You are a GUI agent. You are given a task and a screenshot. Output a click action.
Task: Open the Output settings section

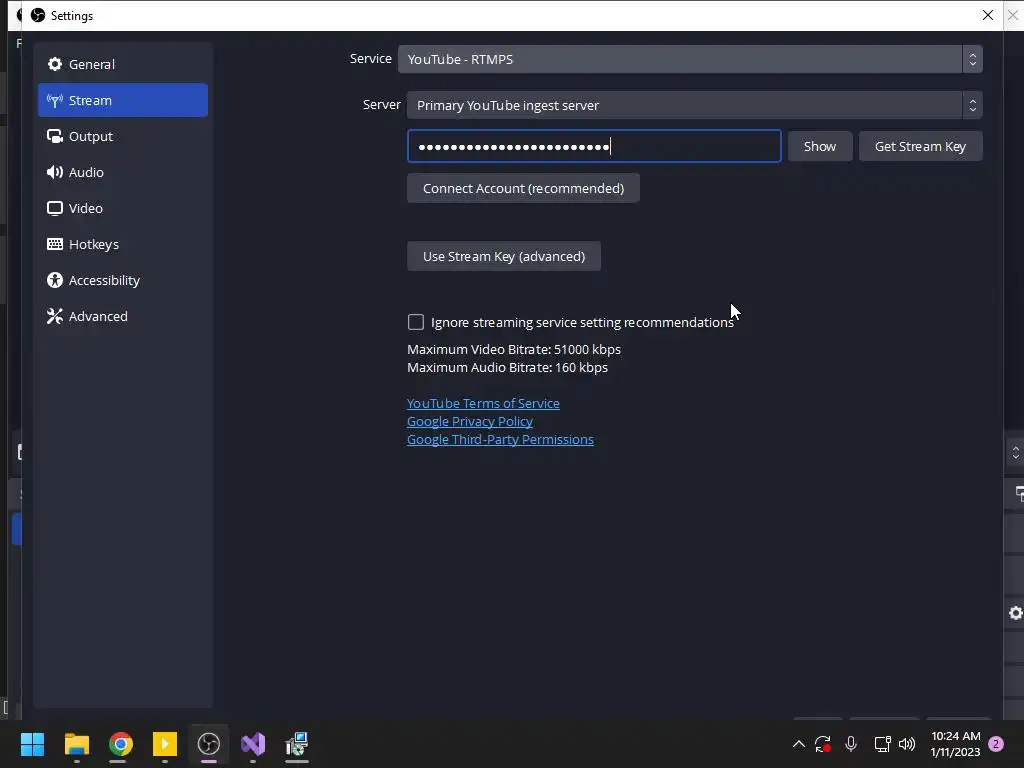tap(123, 136)
